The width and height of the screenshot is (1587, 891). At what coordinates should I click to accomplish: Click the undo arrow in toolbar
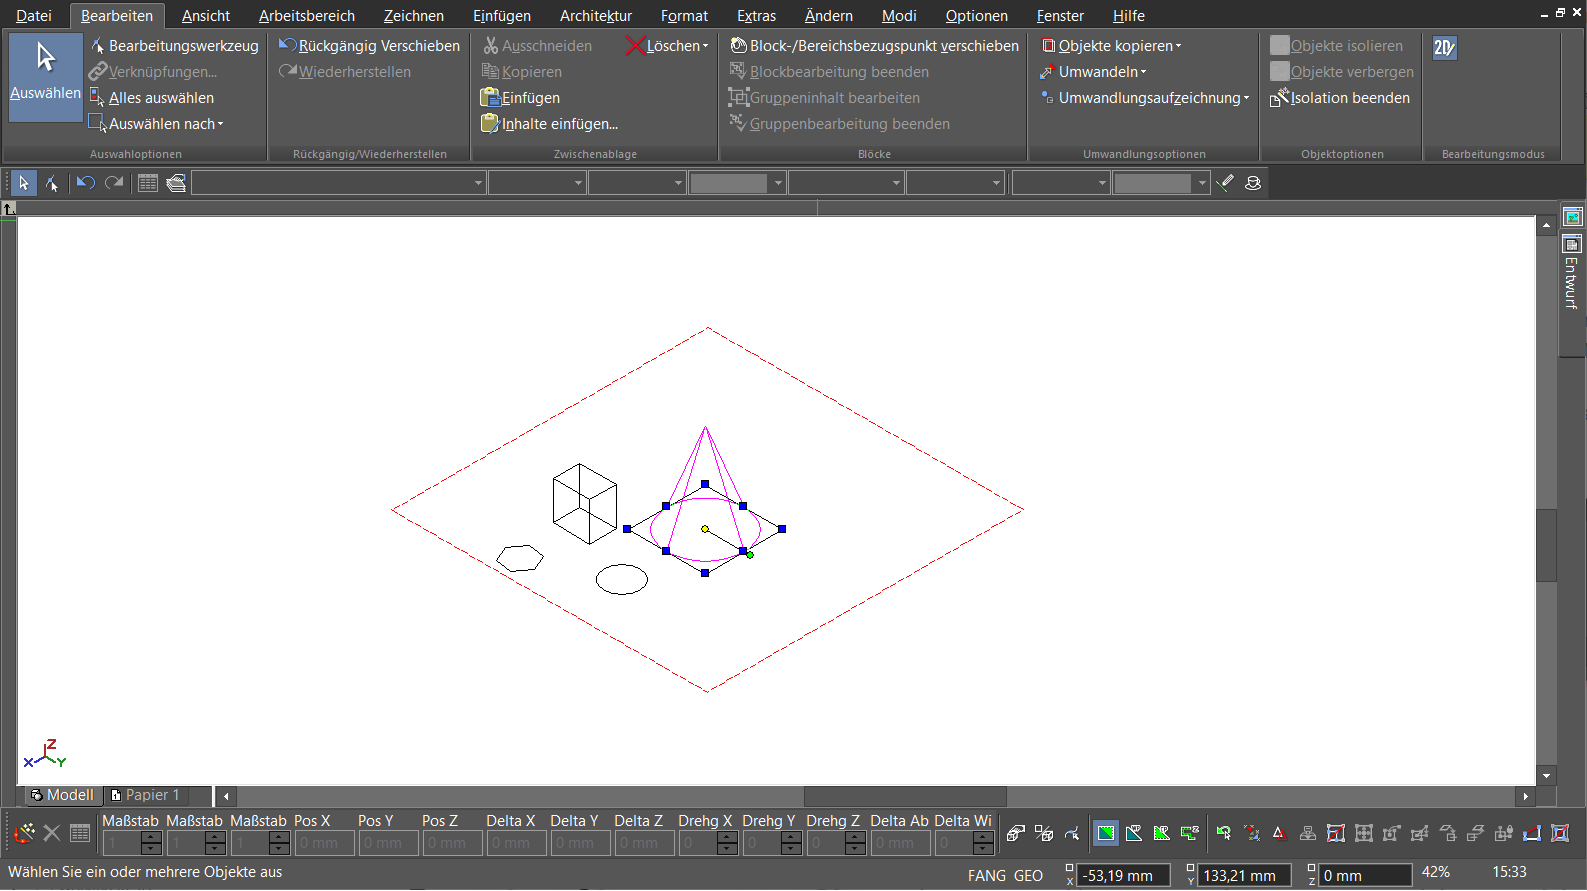tap(86, 183)
